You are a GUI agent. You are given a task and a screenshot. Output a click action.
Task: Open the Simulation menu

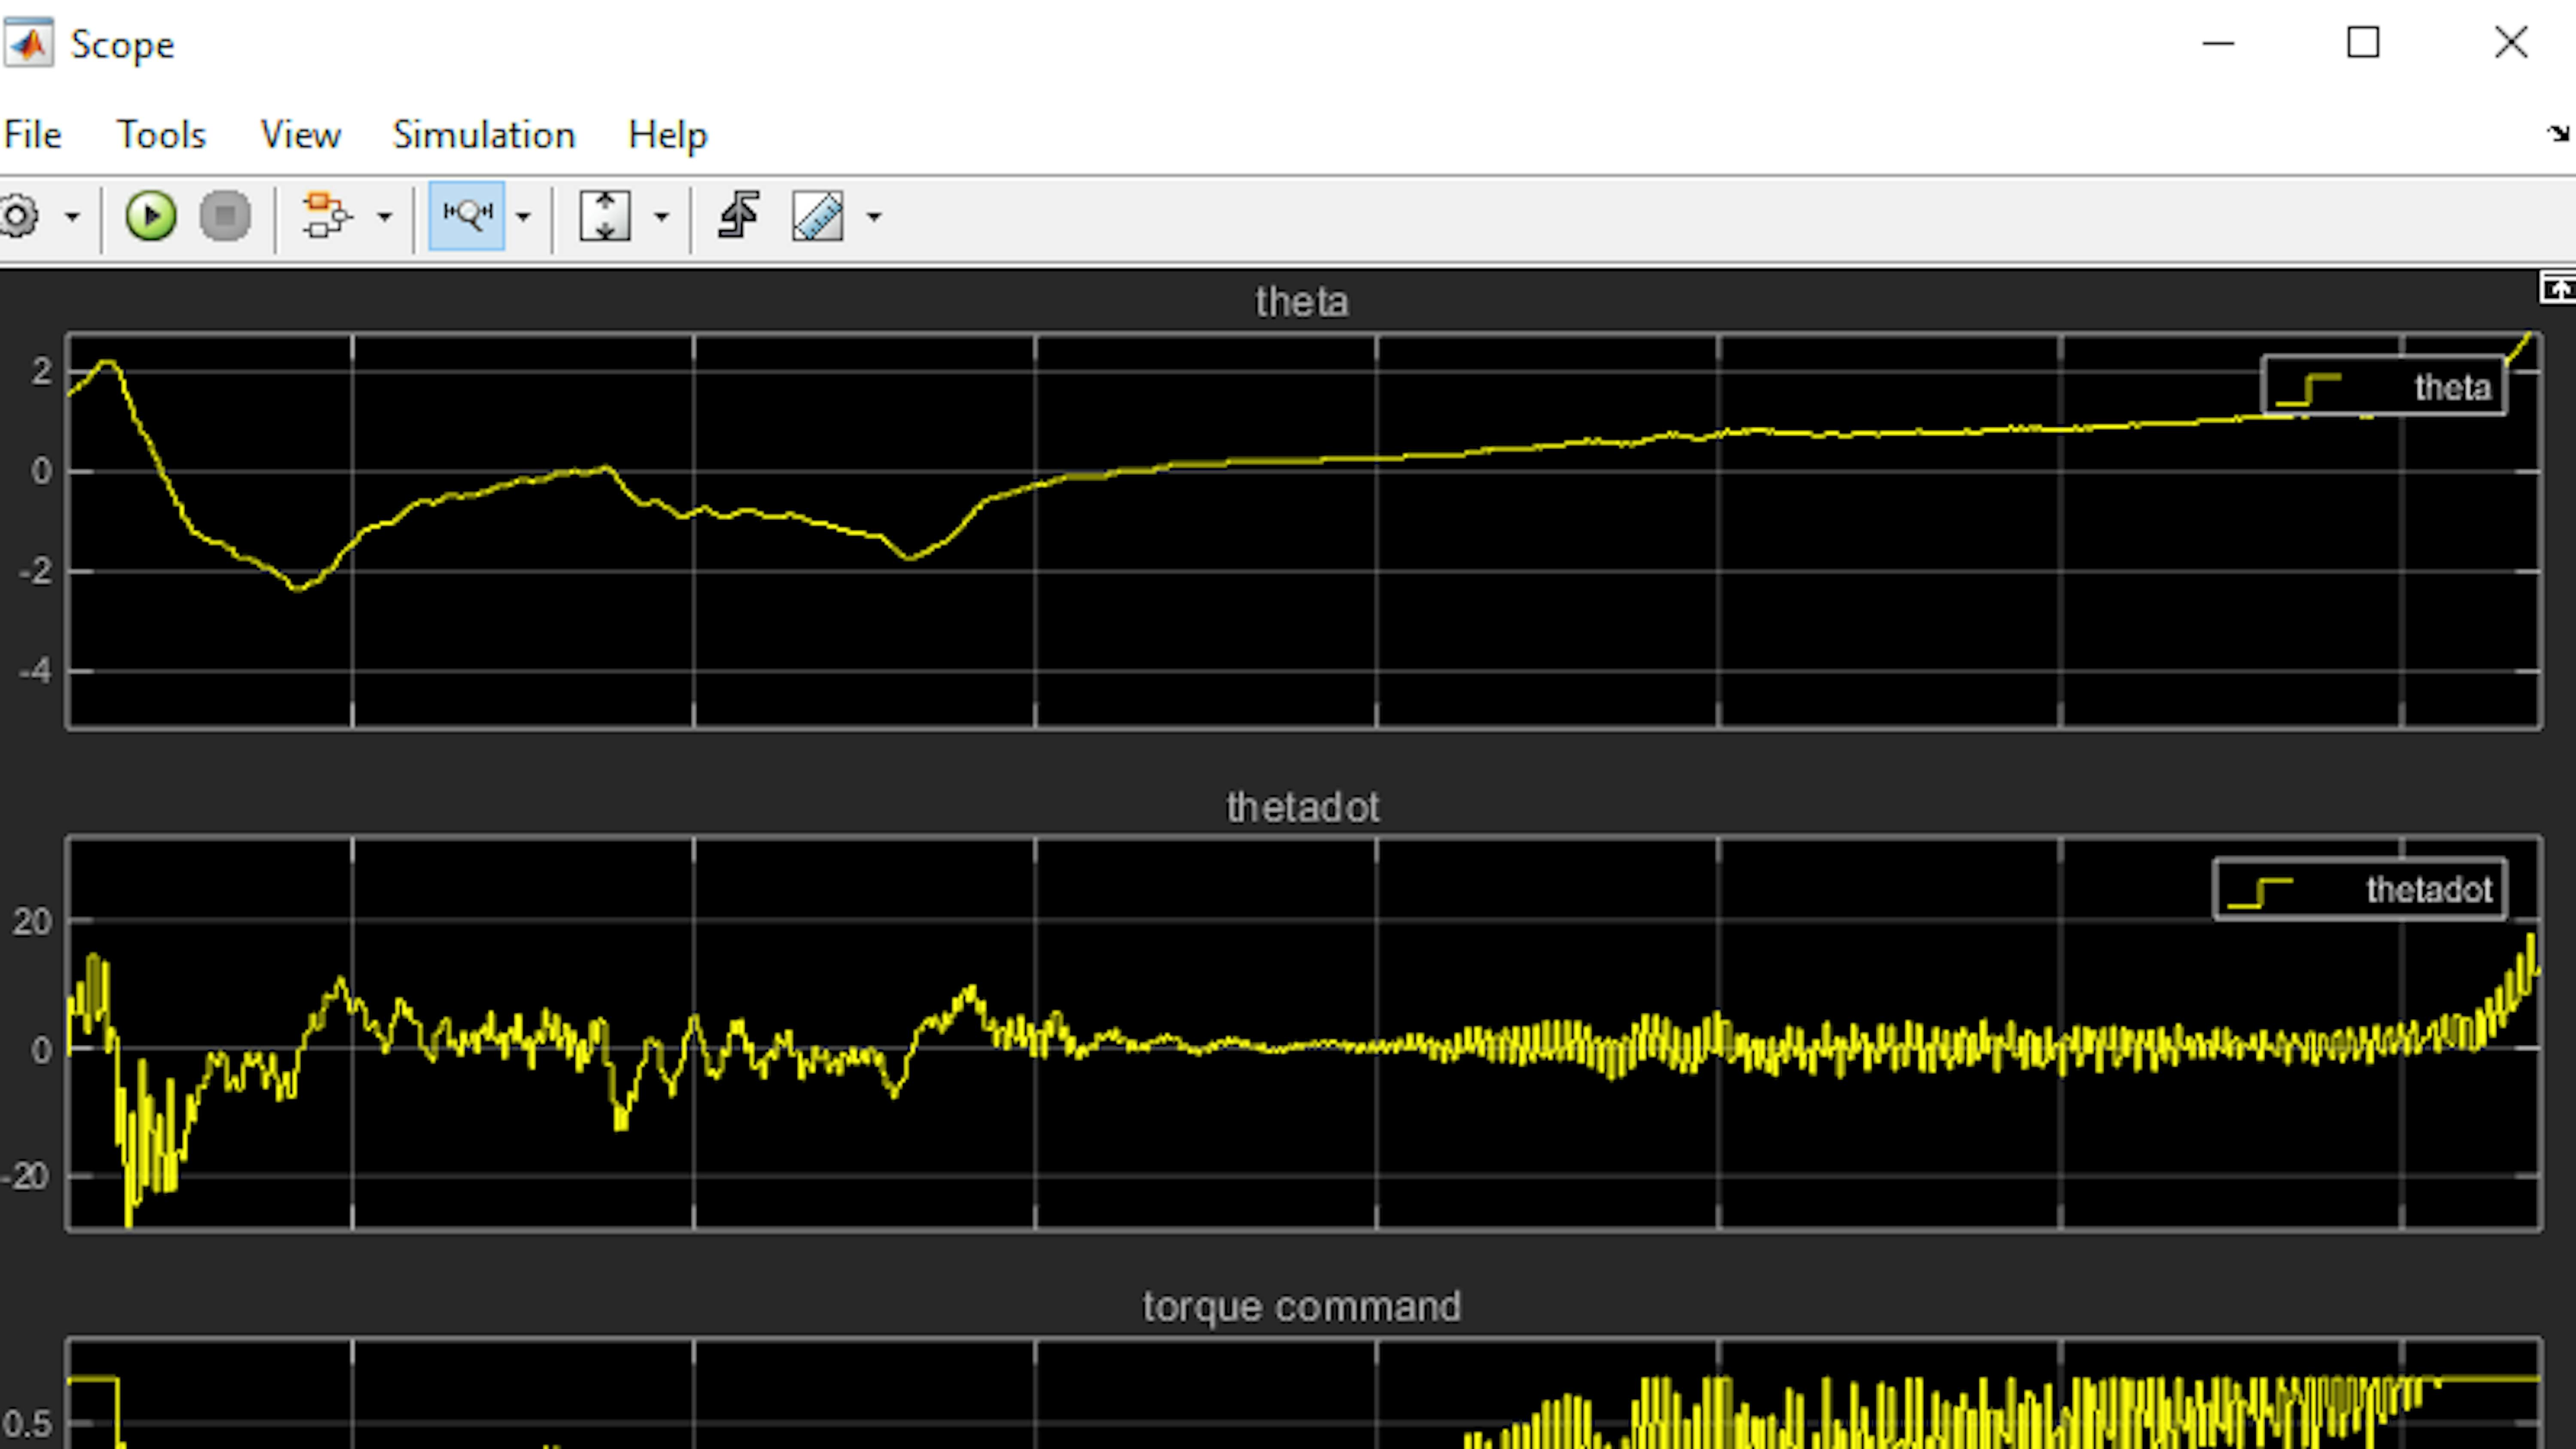pyautogui.click(x=484, y=135)
